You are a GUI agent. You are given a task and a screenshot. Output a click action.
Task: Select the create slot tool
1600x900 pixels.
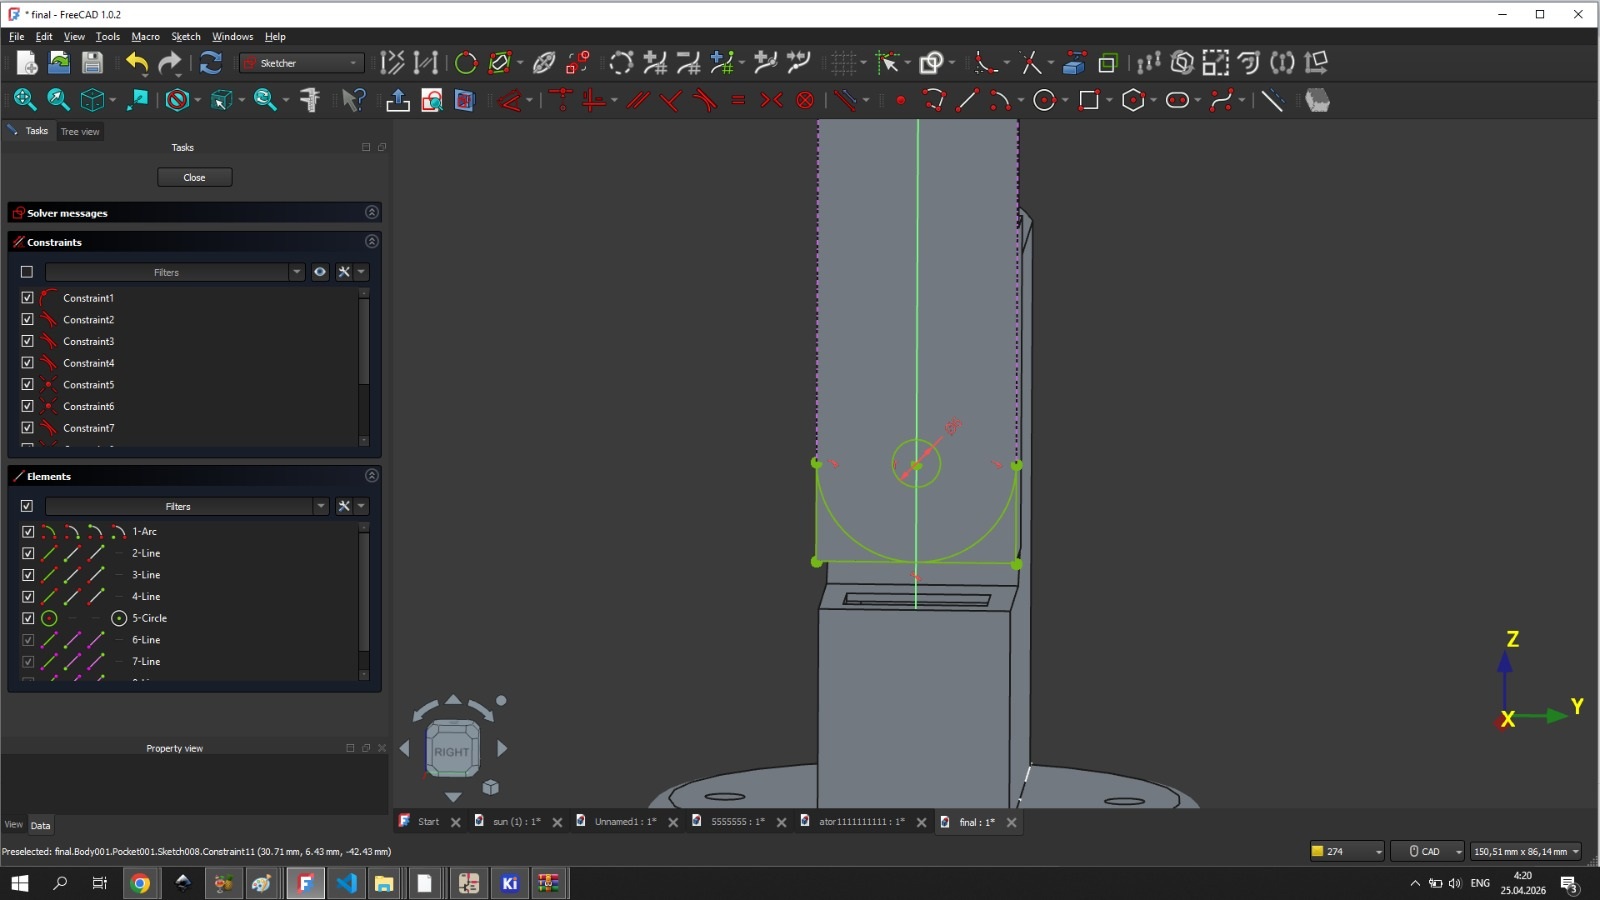coord(1177,100)
